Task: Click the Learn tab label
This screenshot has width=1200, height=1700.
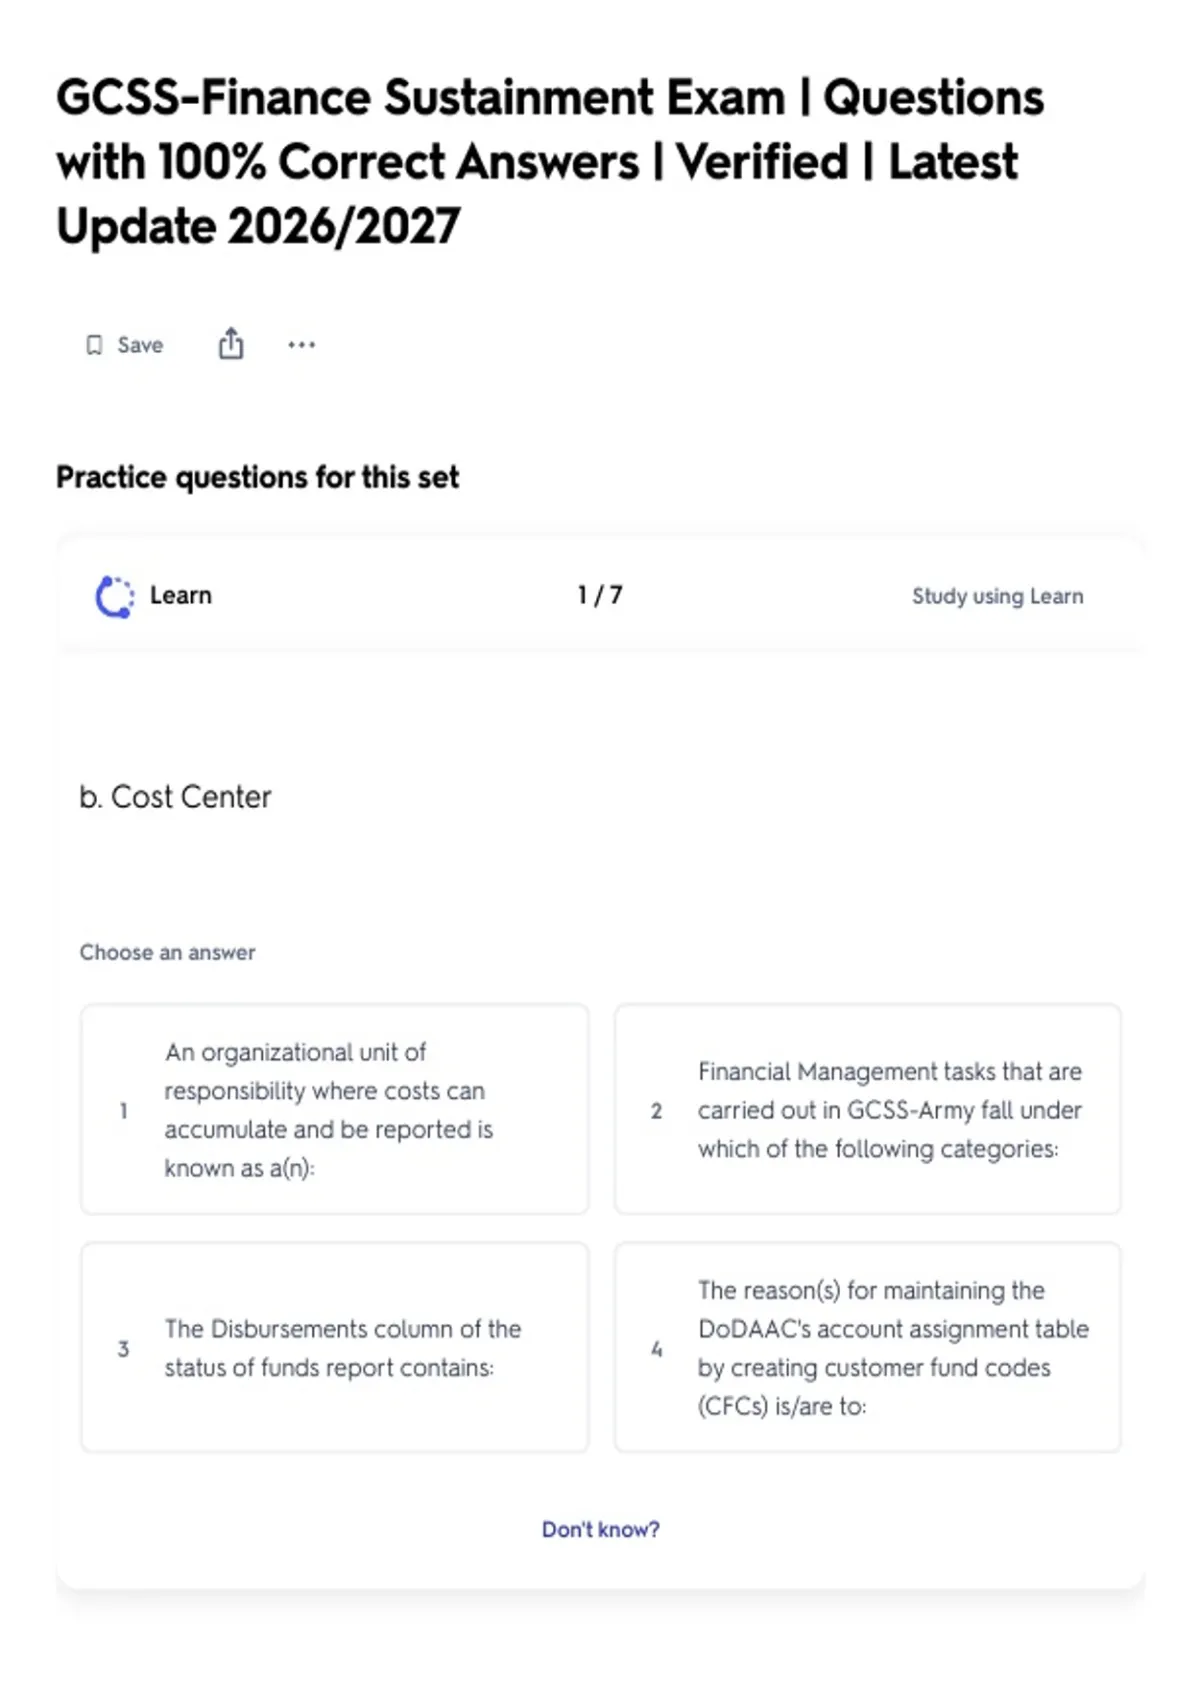Action: [181, 595]
